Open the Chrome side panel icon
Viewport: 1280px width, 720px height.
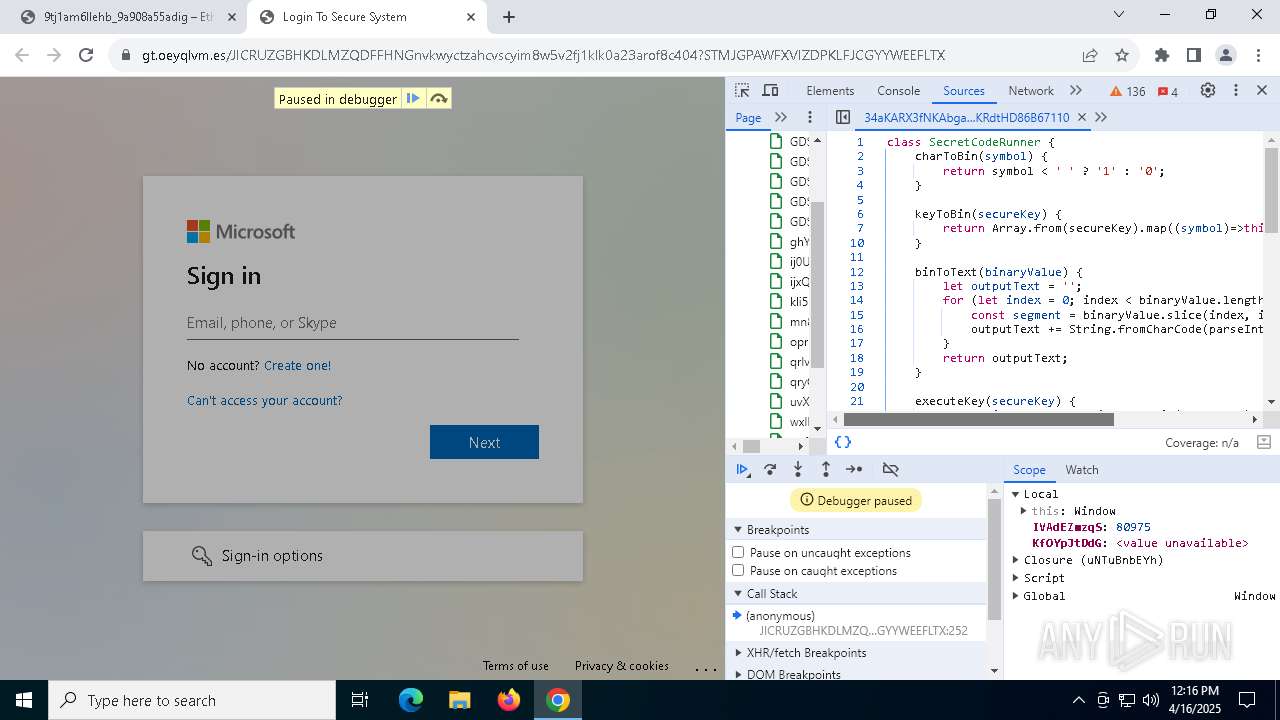pos(1194,55)
